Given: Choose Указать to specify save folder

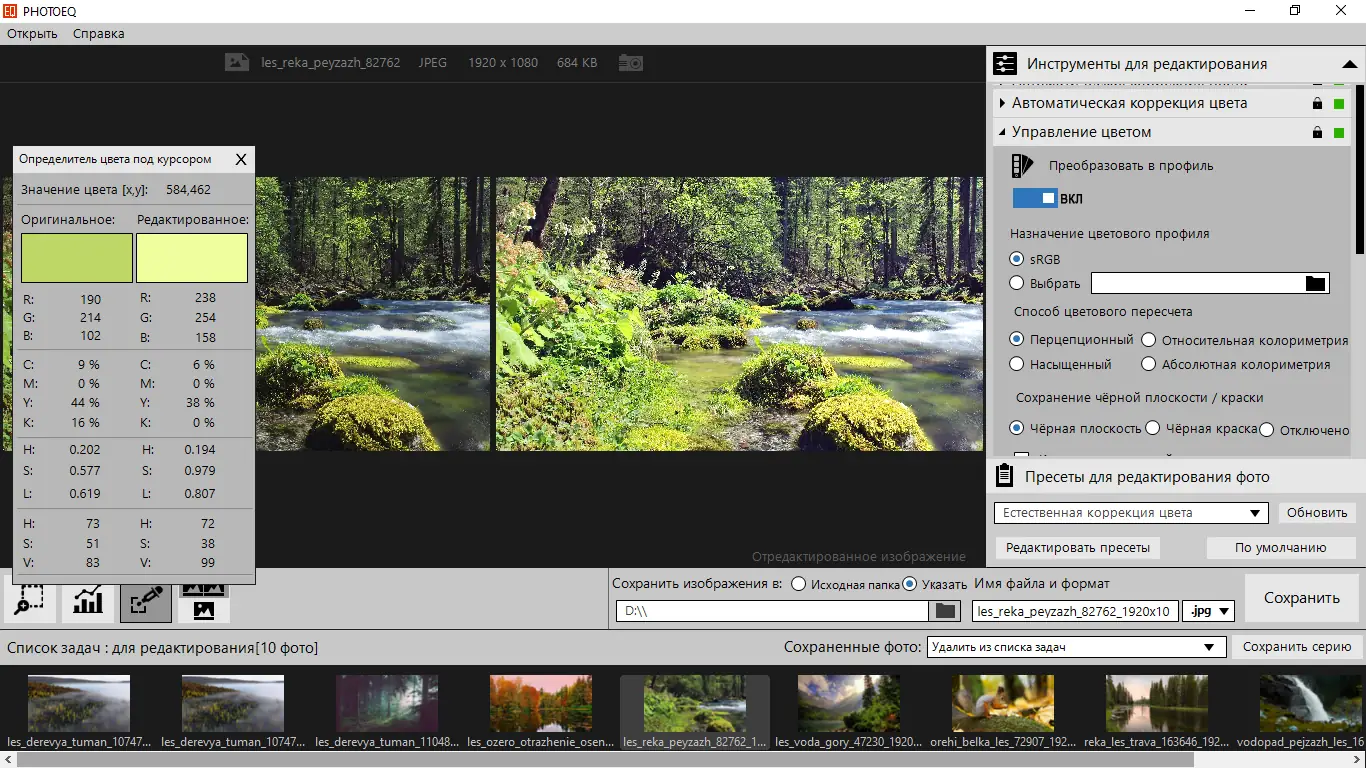Looking at the screenshot, I should point(909,584).
